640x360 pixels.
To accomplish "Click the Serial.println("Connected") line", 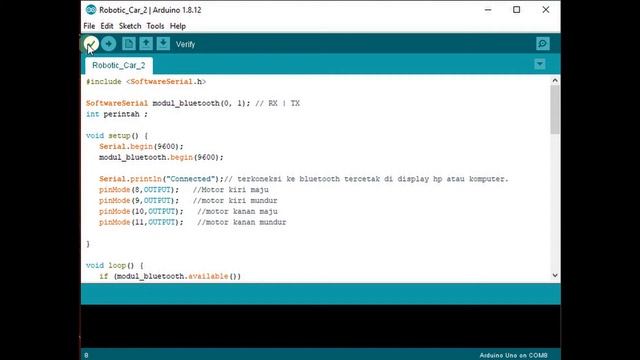I will tap(304, 179).
